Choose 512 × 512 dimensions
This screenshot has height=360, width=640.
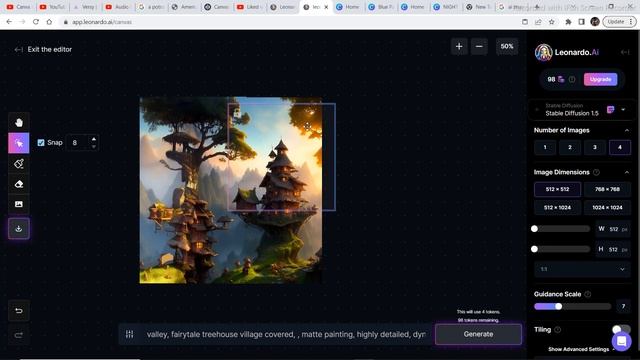coord(557,189)
